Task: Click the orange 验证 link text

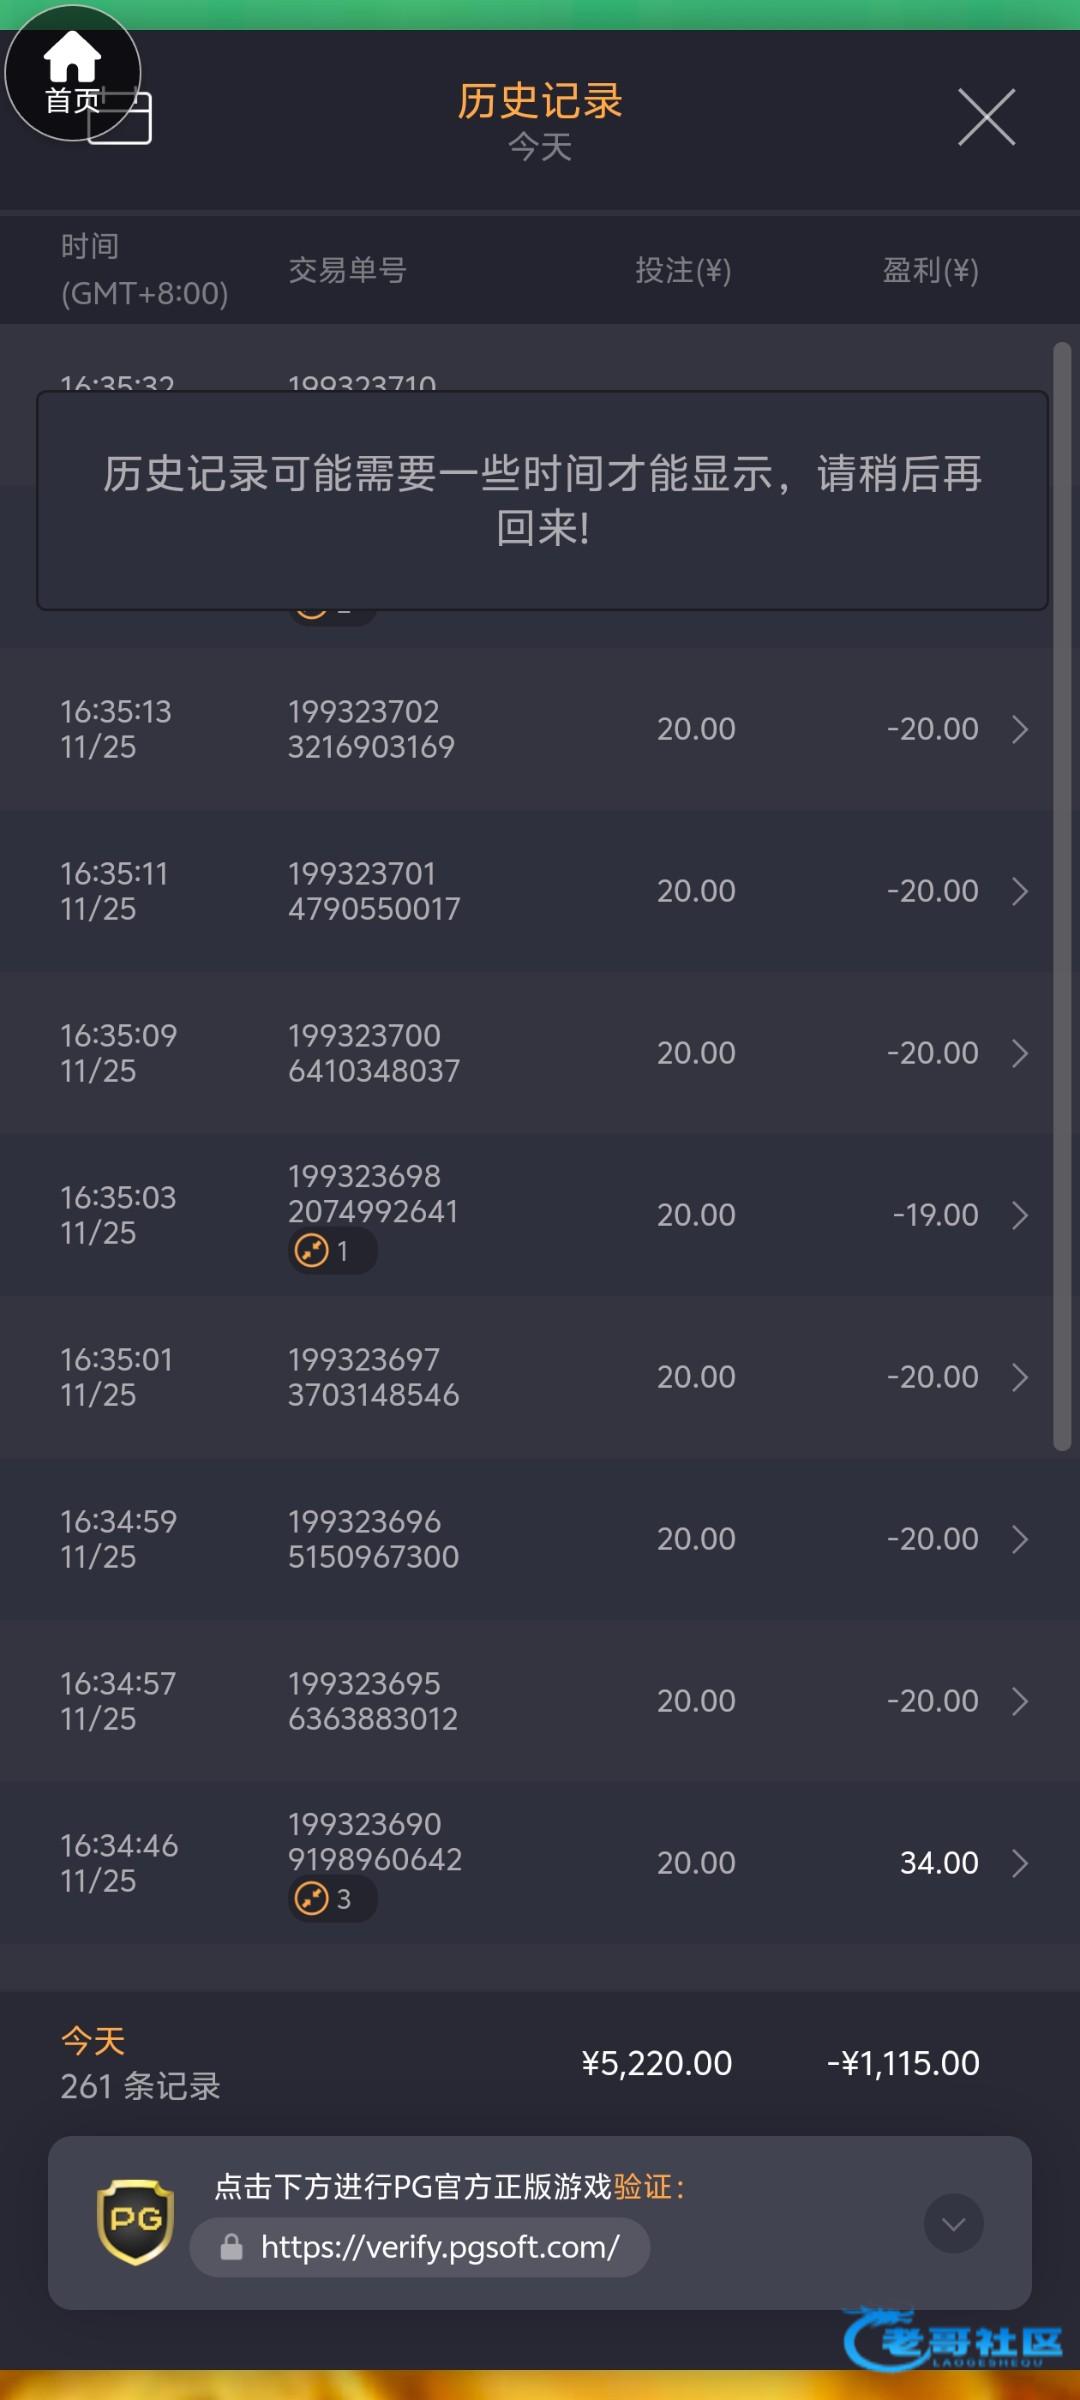Action: click(x=642, y=2187)
